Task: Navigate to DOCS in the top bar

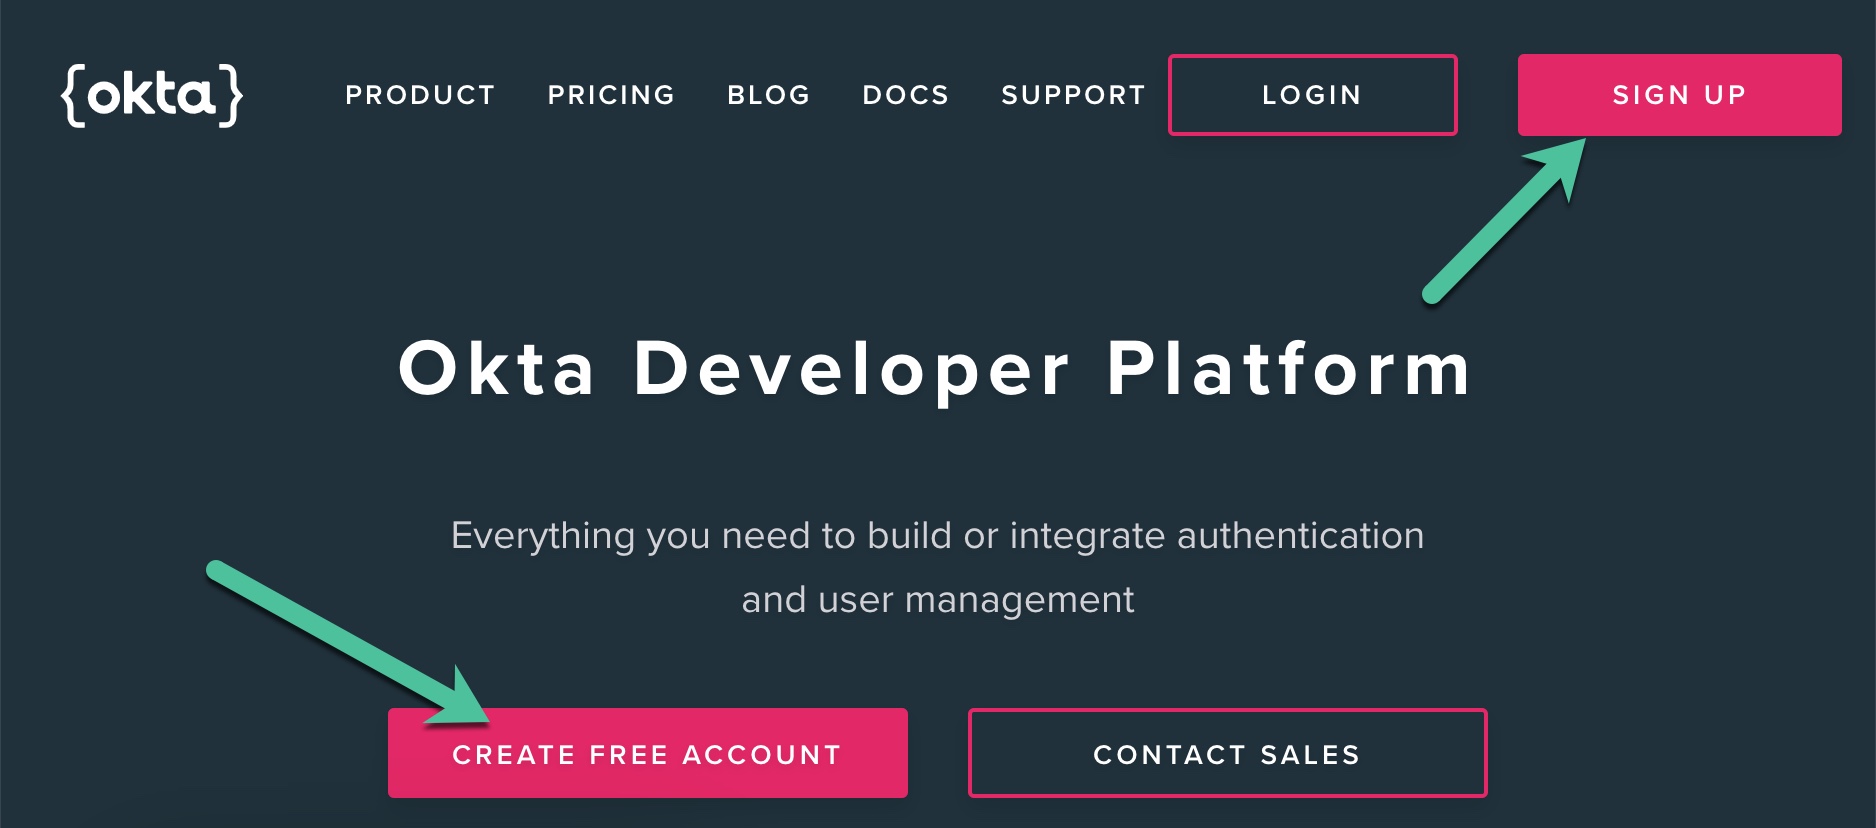Action: coord(905,95)
